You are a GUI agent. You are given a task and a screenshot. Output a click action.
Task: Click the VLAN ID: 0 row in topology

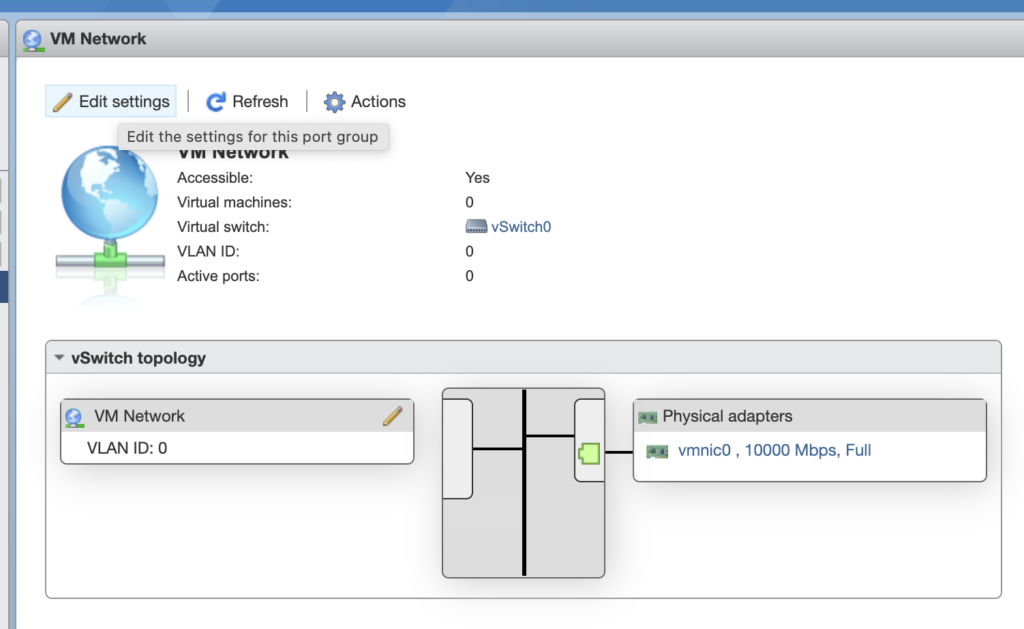[127, 448]
